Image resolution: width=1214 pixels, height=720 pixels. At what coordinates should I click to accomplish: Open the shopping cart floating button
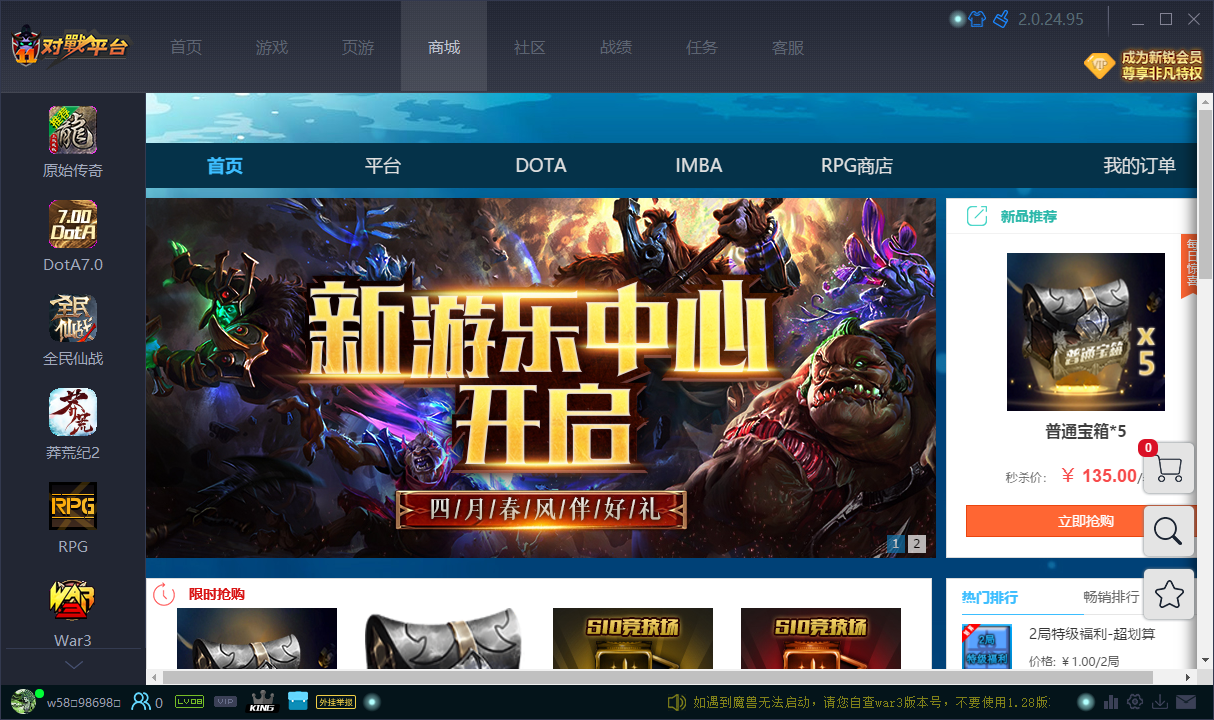(1168, 467)
